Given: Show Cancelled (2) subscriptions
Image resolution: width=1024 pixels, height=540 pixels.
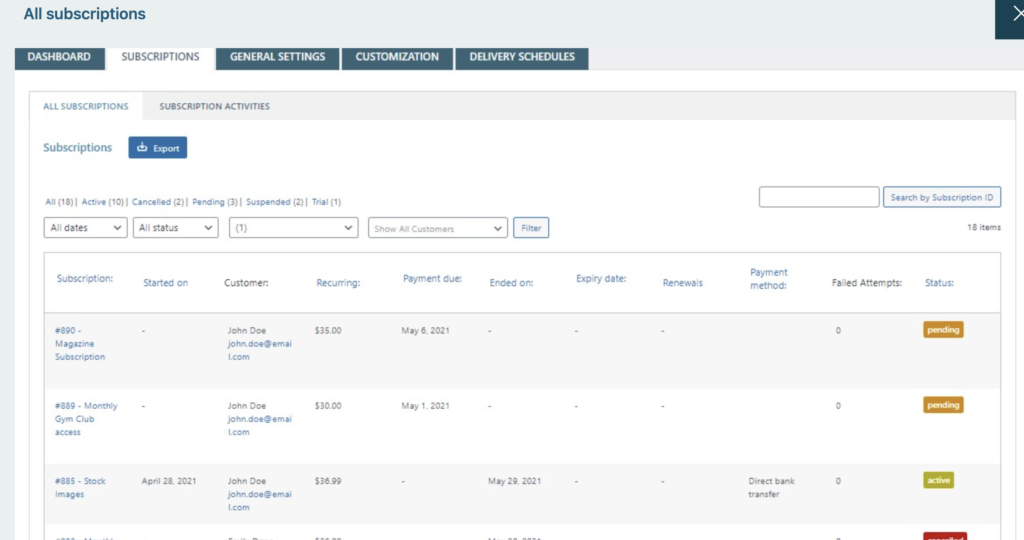Looking at the screenshot, I should click(x=157, y=202).
